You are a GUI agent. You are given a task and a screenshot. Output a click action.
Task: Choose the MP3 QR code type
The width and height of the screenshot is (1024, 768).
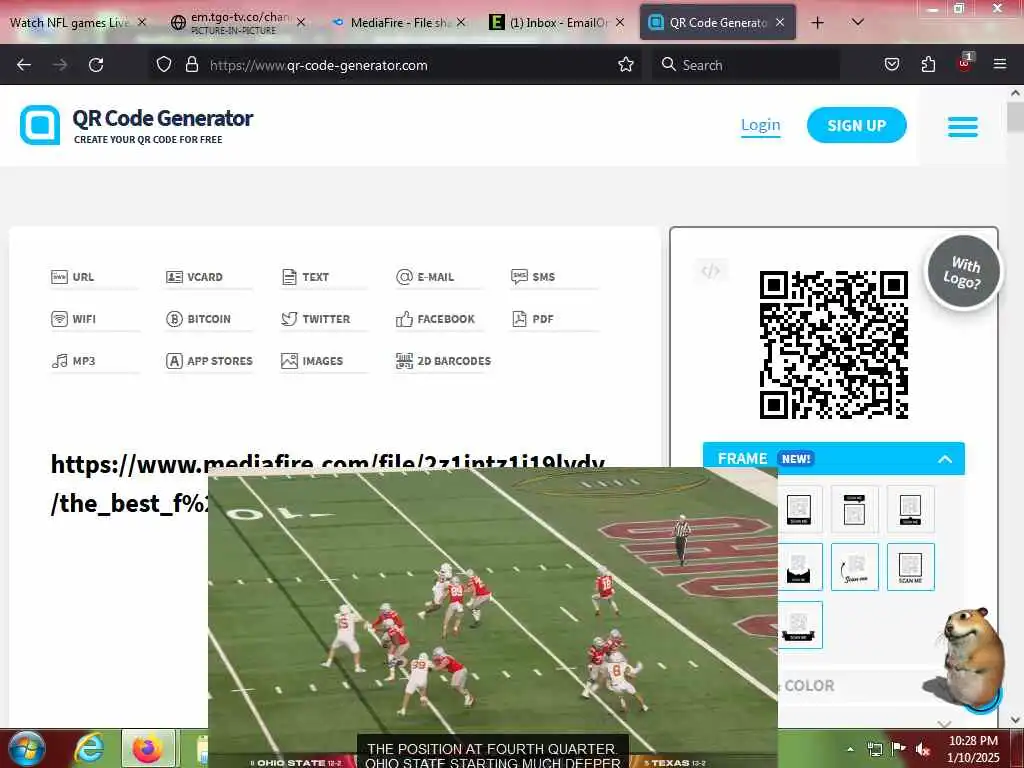[73, 360]
